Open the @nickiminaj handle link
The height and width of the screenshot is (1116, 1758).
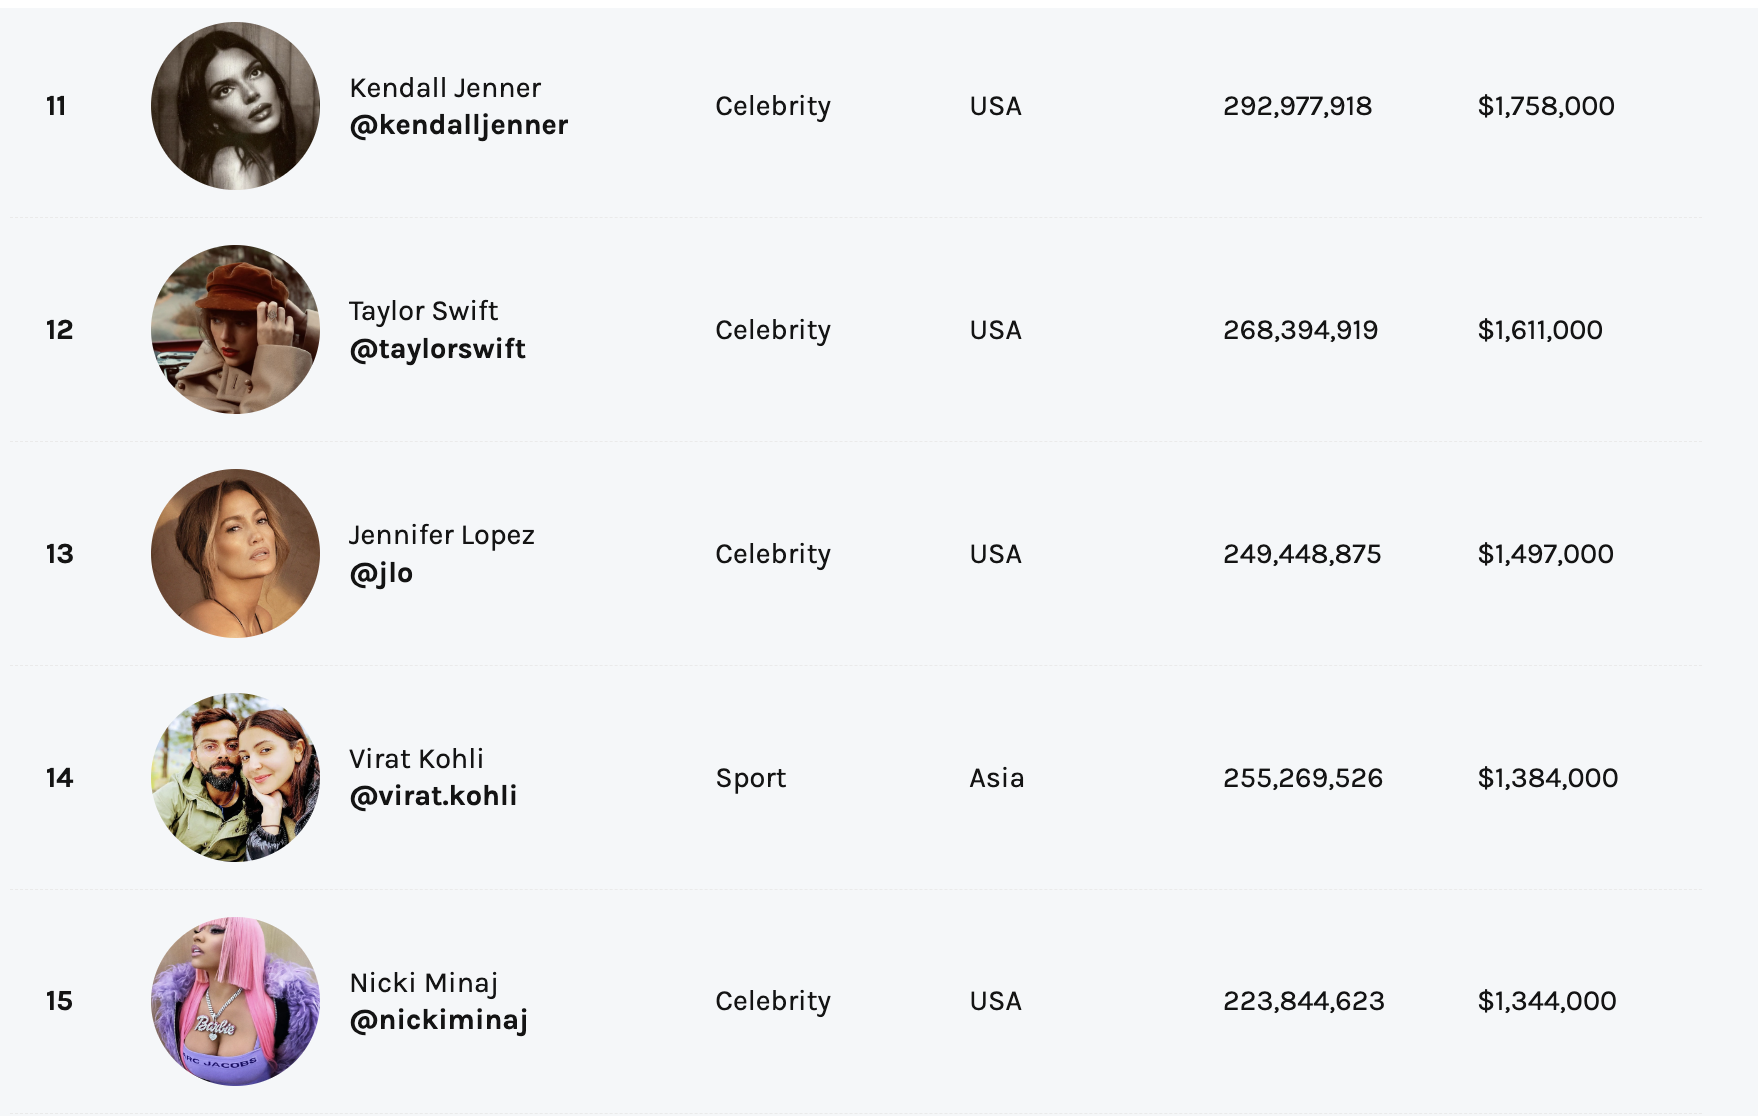pos(438,1020)
